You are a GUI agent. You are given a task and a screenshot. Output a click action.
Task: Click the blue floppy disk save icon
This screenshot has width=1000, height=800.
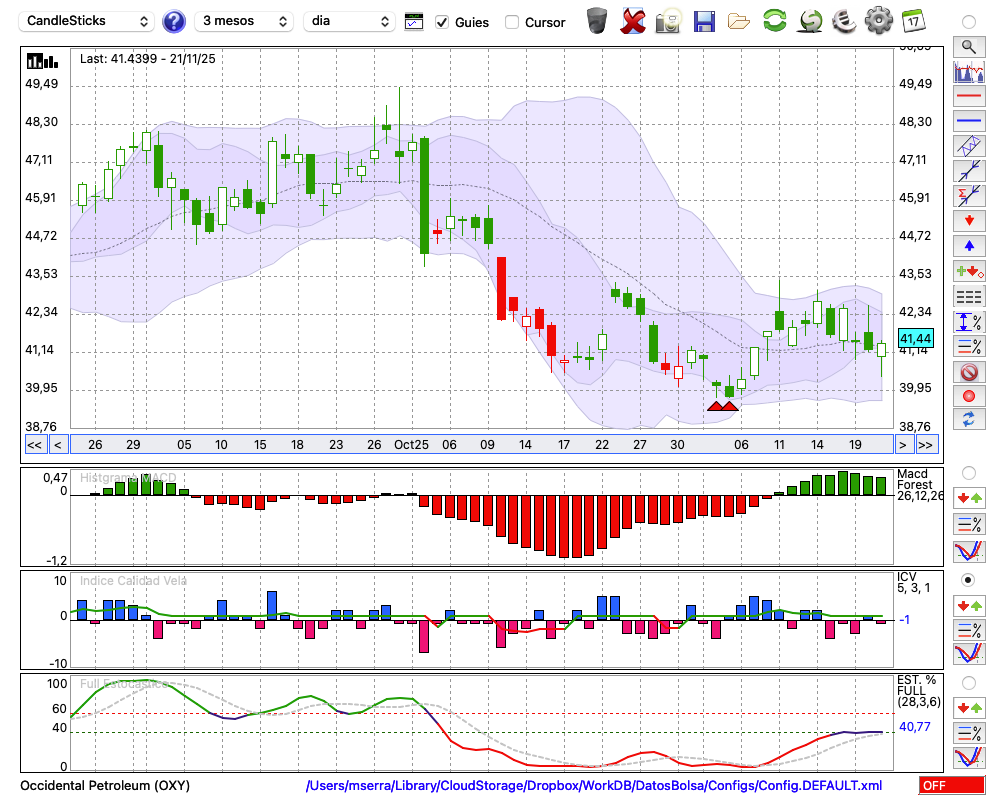[x=704, y=21]
